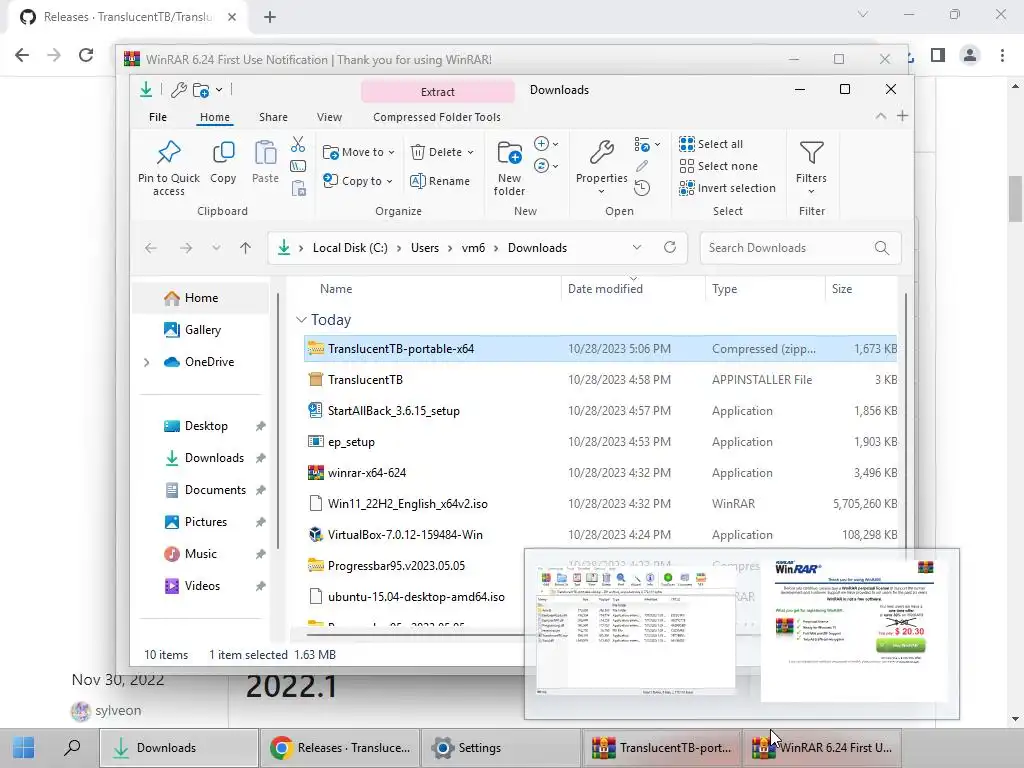The height and width of the screenshot is (768, 1024).
Task: Click the Refresh icon beside address bar
Action: point(670,248)
